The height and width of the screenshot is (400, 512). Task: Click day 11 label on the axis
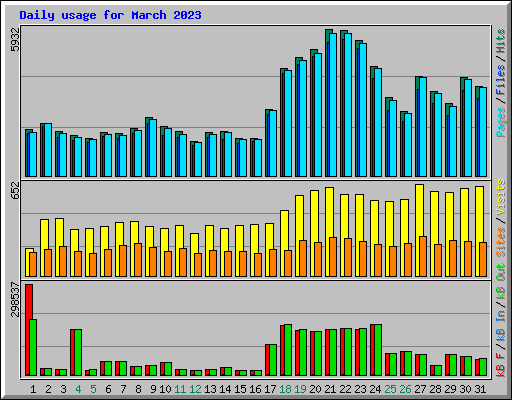click(x=180, y=389)
